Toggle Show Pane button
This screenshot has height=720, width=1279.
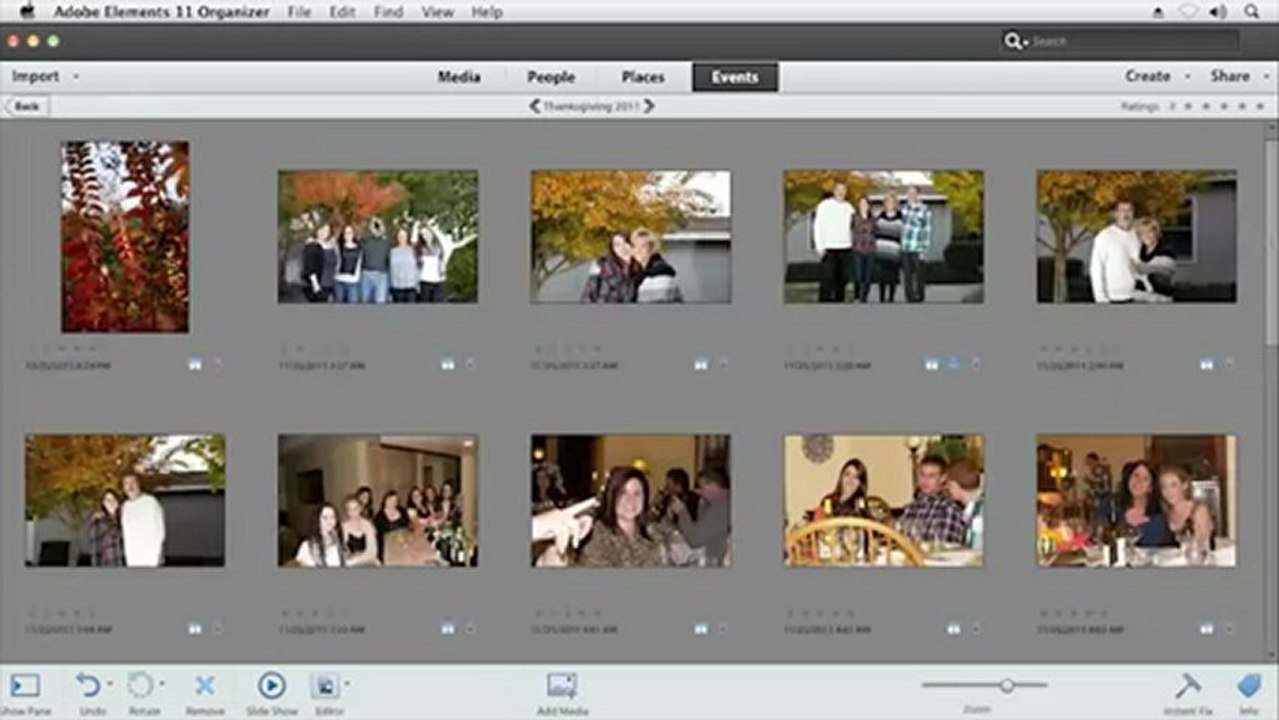coord(25,685)
